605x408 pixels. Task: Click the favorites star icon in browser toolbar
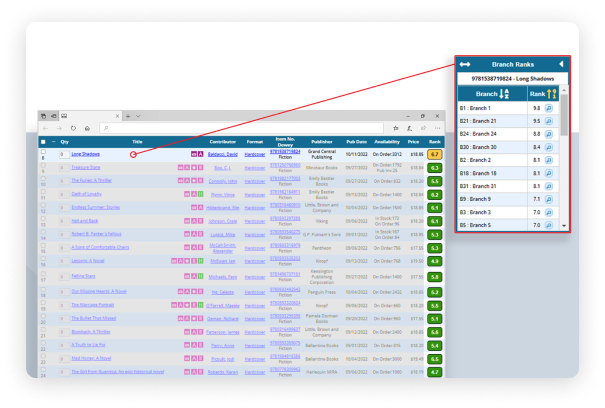pos(396,128)
